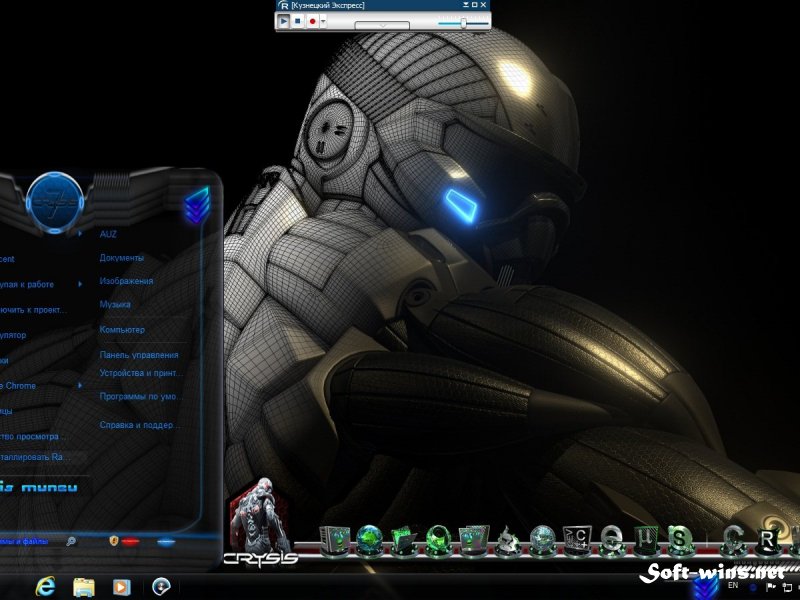Click the blue stacked chevron user icon
The height and width of the screenshot is (600, 800).
197,205
